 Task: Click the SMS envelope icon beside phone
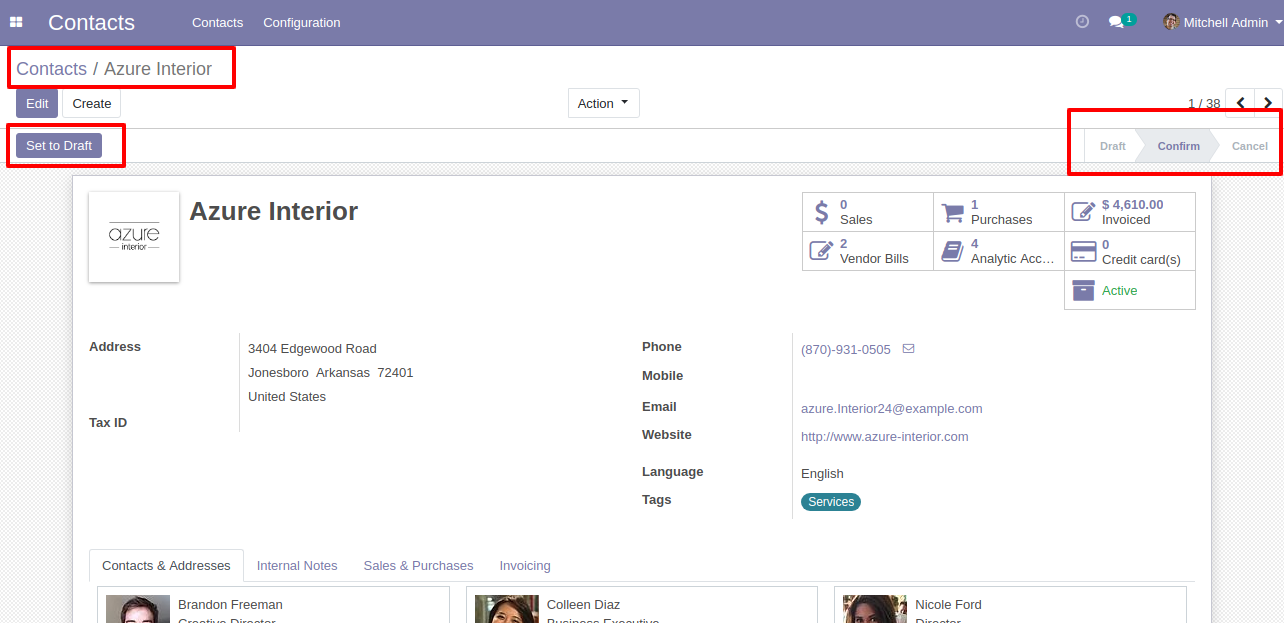tap(908, 349)
